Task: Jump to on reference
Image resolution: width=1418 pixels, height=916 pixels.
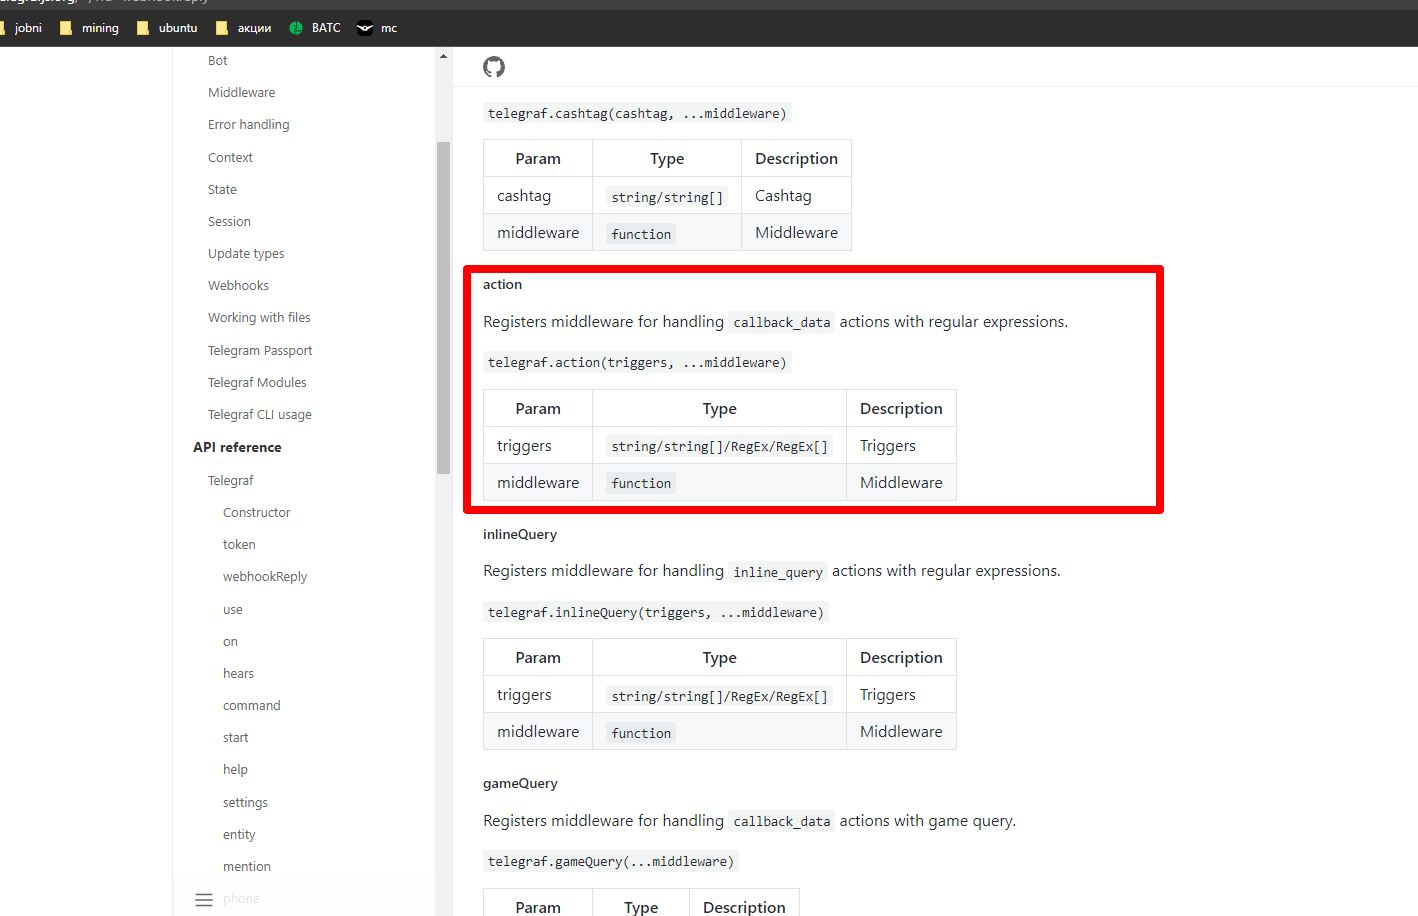Action: 230,642
